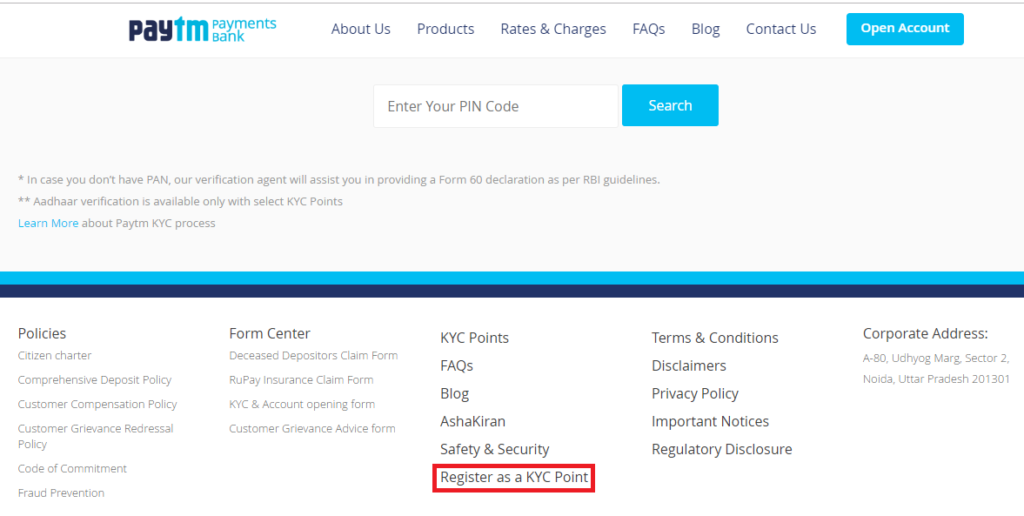The width and height of the screenshot is (1024, 516).
Task: Open the Regulatory Disclosure link
Action: pyautogui.click(x=722, y=449)
